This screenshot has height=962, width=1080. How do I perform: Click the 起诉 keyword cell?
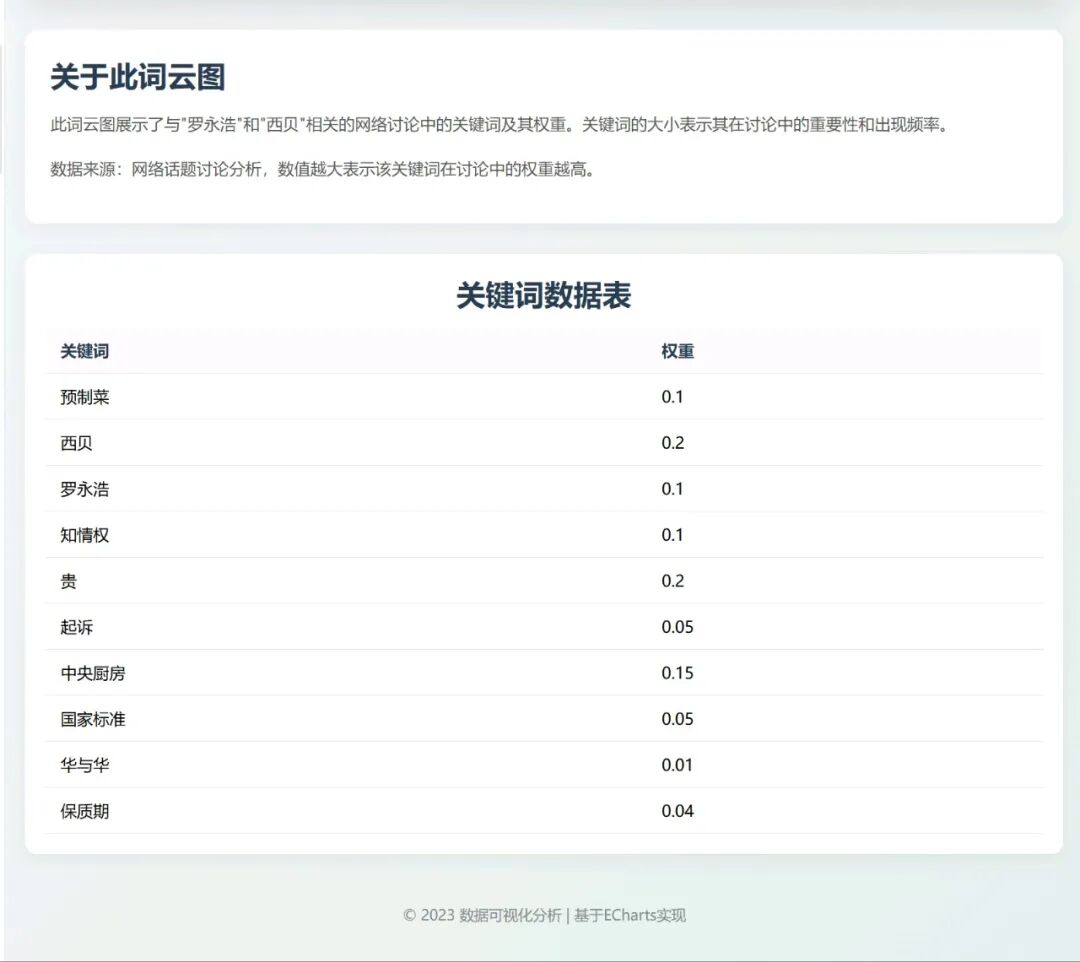74,627
